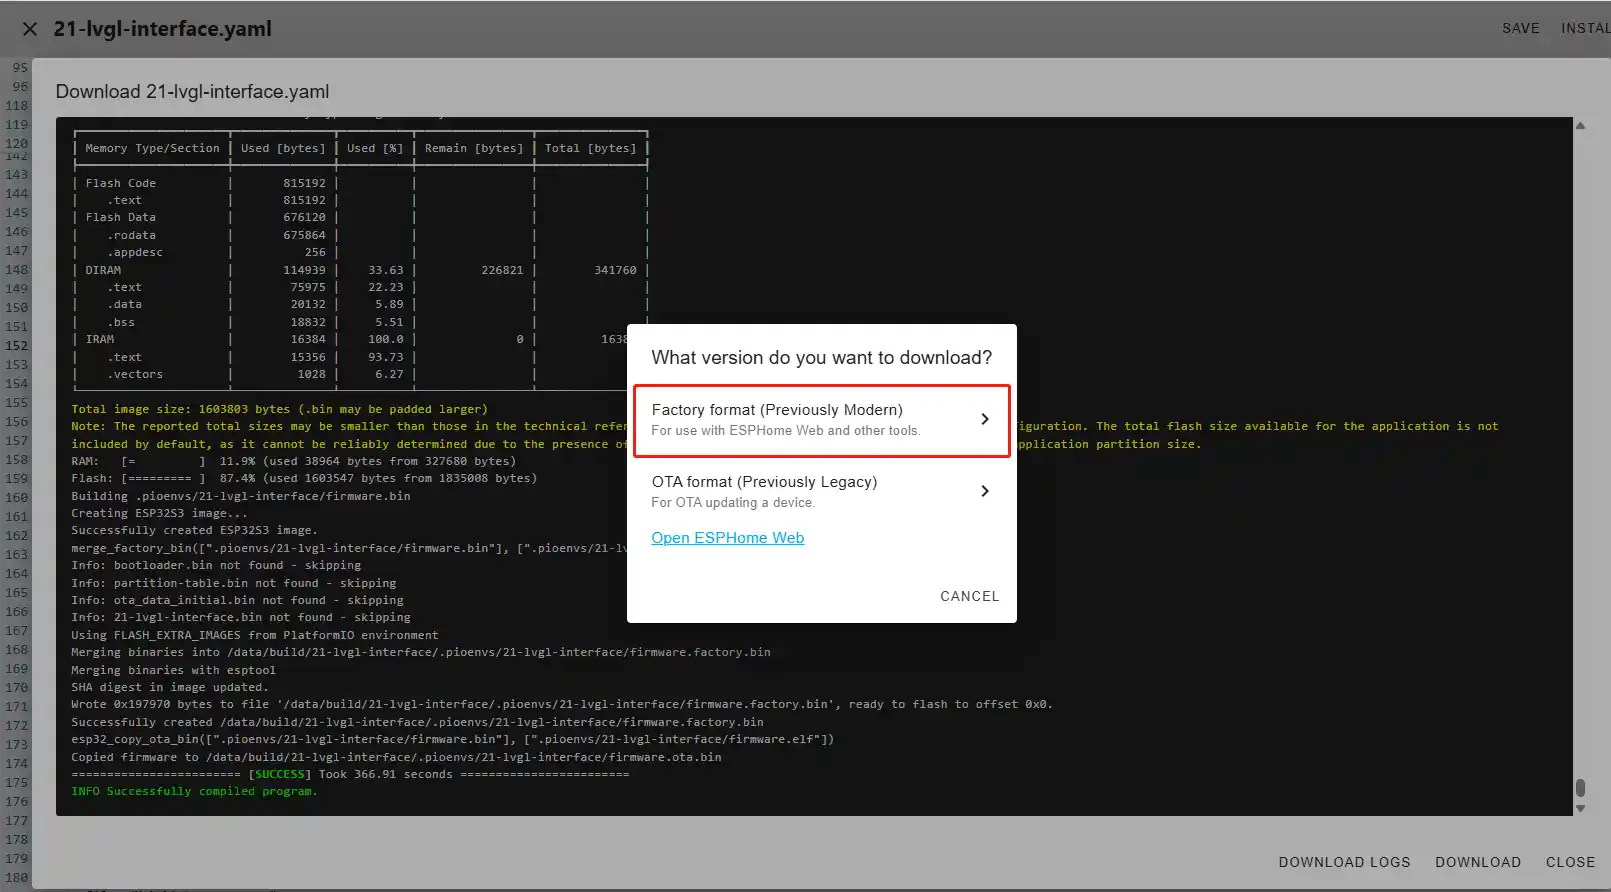Viewport: 1611px width, 892px height.
Task: Click the Factory format chevron arrow
Action: pyautogui.click(x=984, y=419)
